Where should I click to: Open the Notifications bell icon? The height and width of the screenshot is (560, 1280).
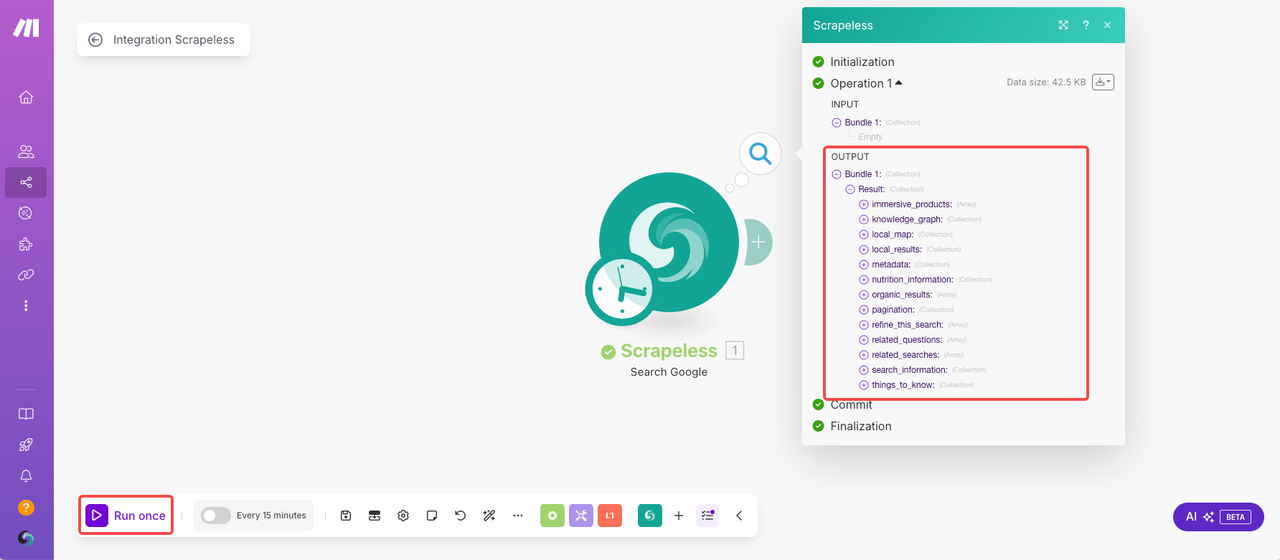(26, 476)
